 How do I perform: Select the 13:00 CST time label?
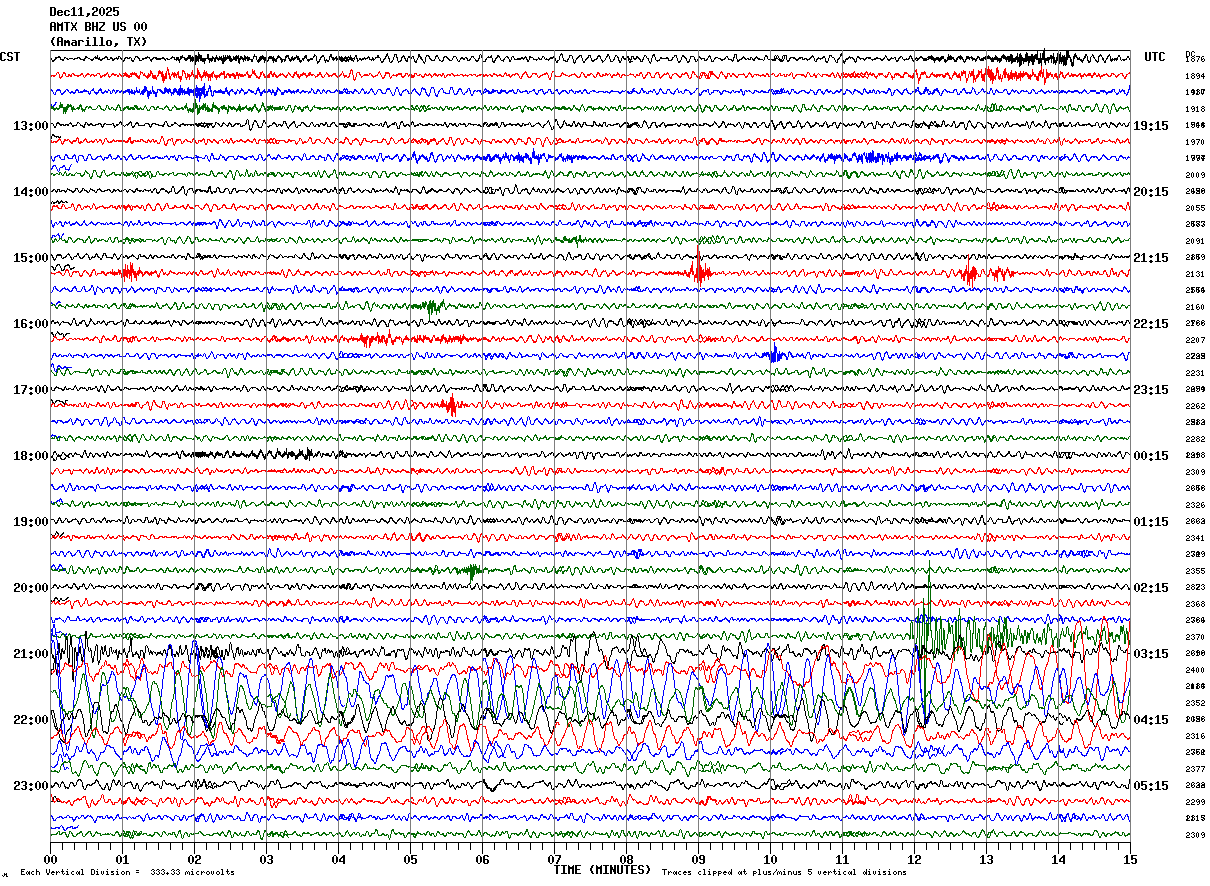(30, 126)
